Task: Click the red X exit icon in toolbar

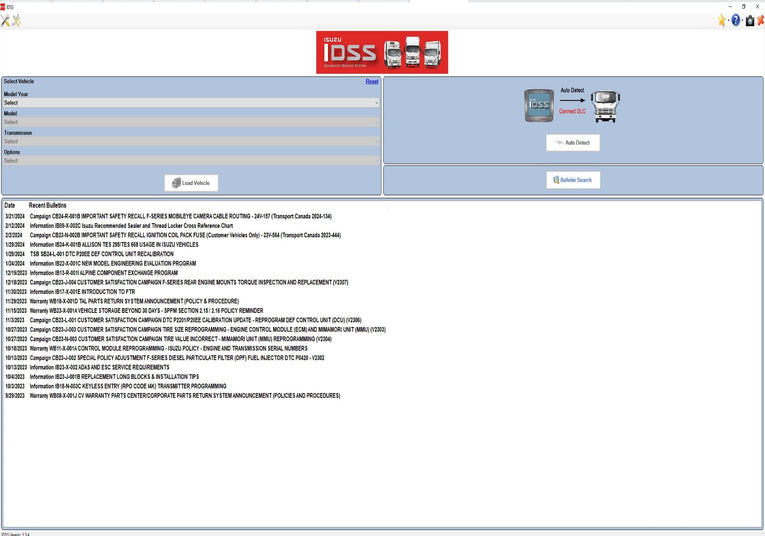Action: point(761,20)
